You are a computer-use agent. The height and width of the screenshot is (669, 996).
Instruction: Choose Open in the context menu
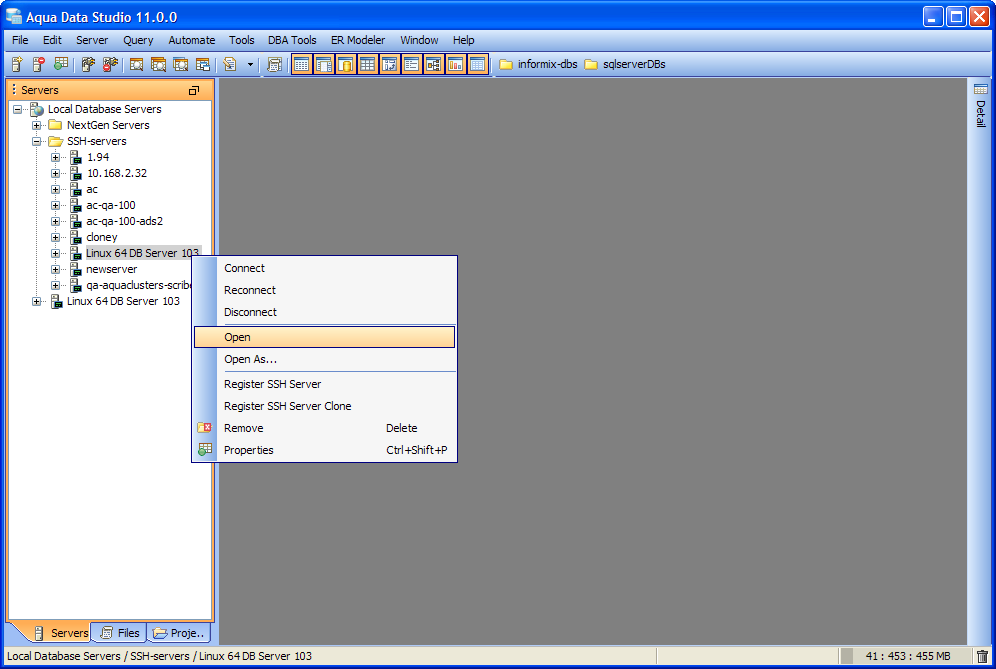click(325, 337)
